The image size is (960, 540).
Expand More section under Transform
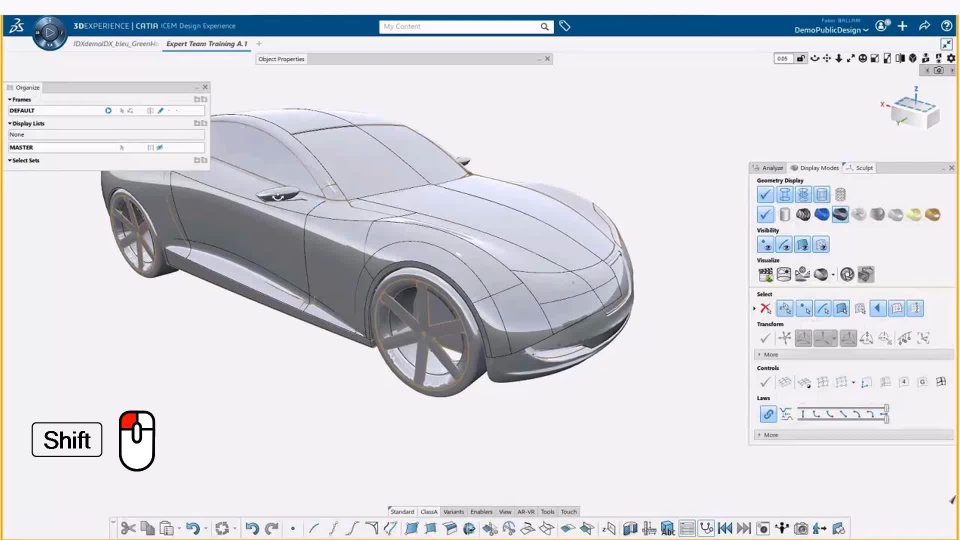[x=770, y=355]
